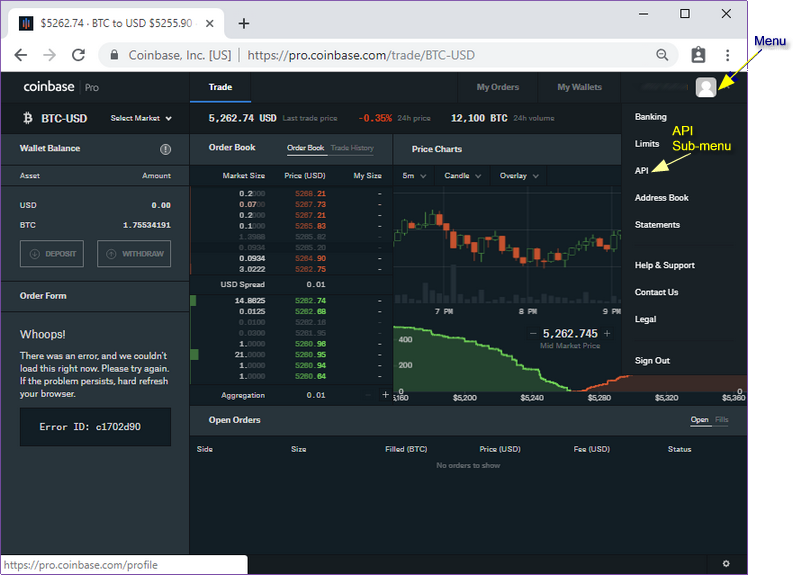Click the mid market price 5,262.745
Image resolution: width=800 pixels, height=575 pixels.
(x=570, y=333)
